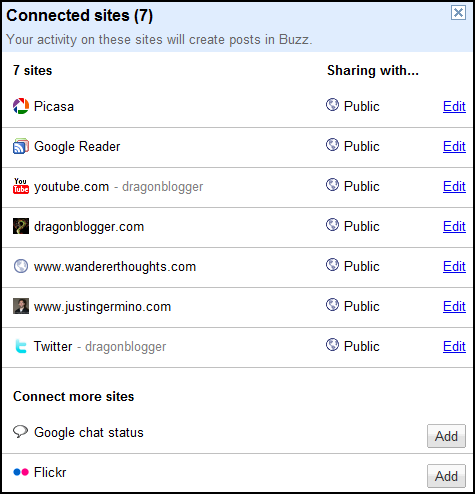Click the Twitter bird icon
This screenshot has width=475, height=494.
21,346
